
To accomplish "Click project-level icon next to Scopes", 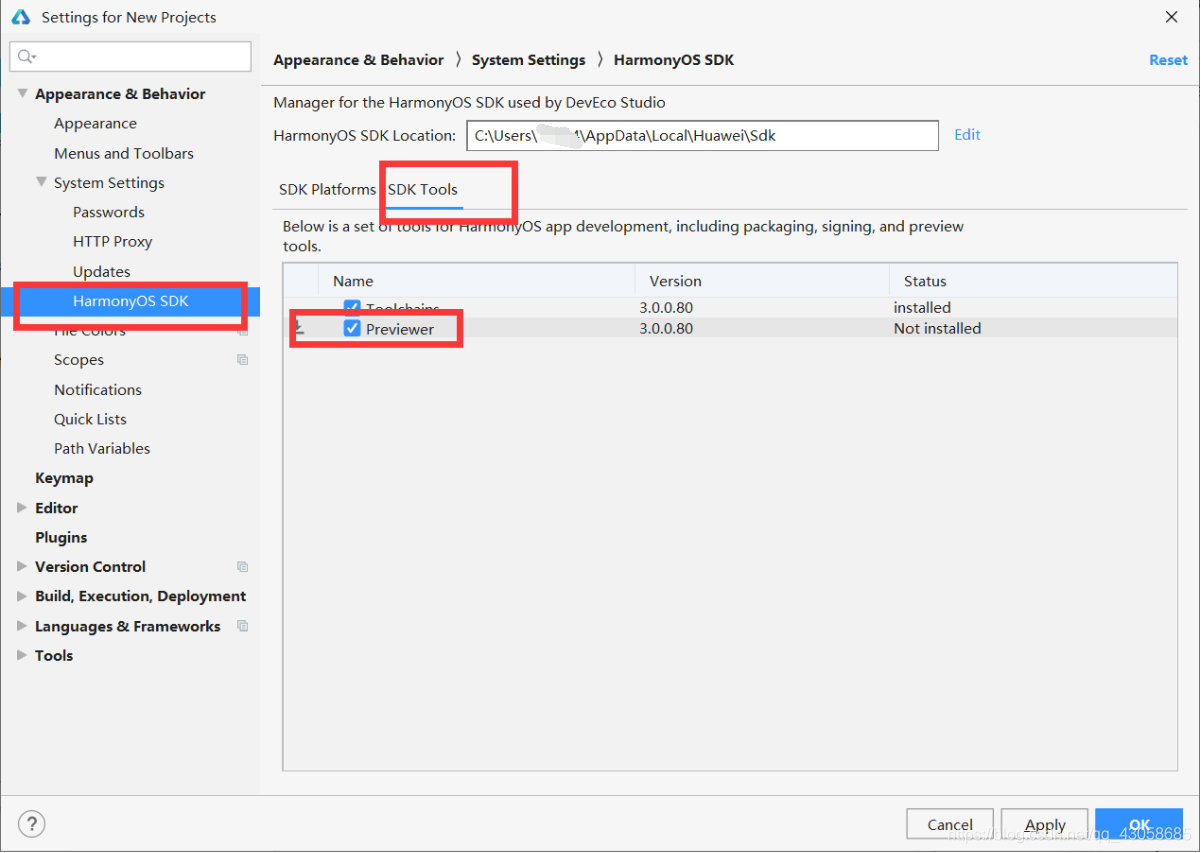I will pos(242,360).
